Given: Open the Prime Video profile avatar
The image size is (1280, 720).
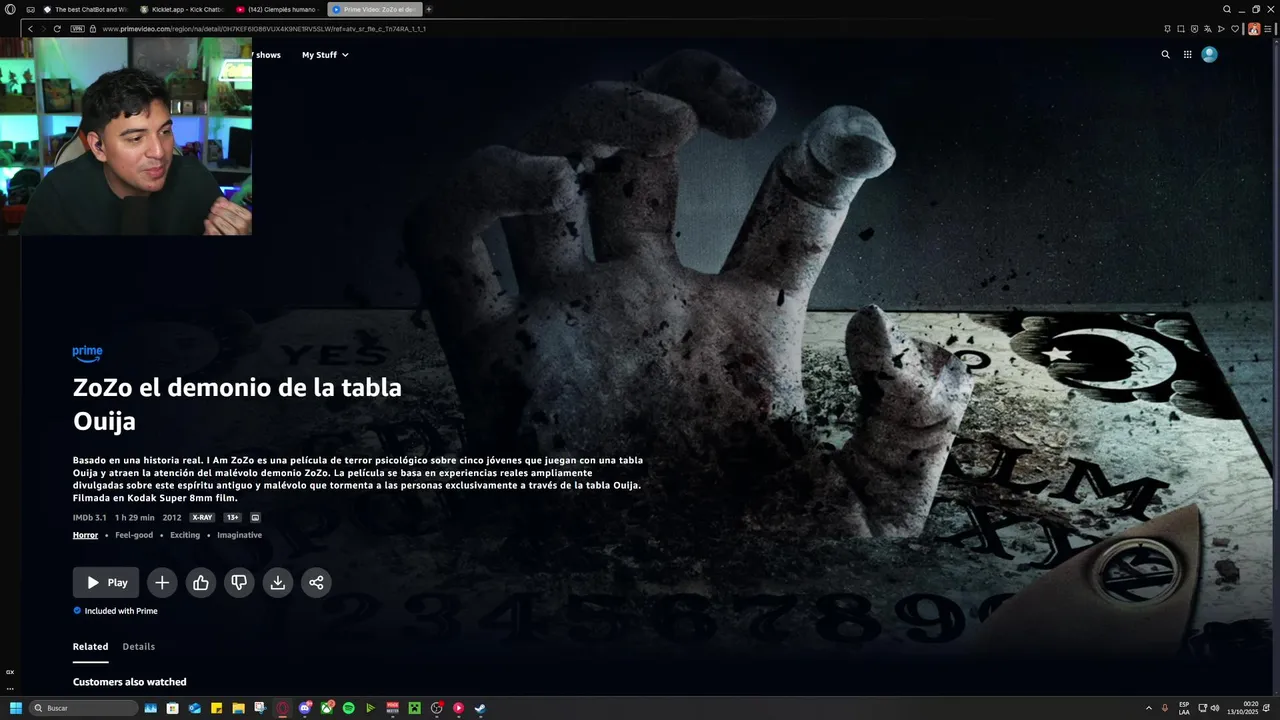Looking at the screenshot, I should (x=1209, y=55).
